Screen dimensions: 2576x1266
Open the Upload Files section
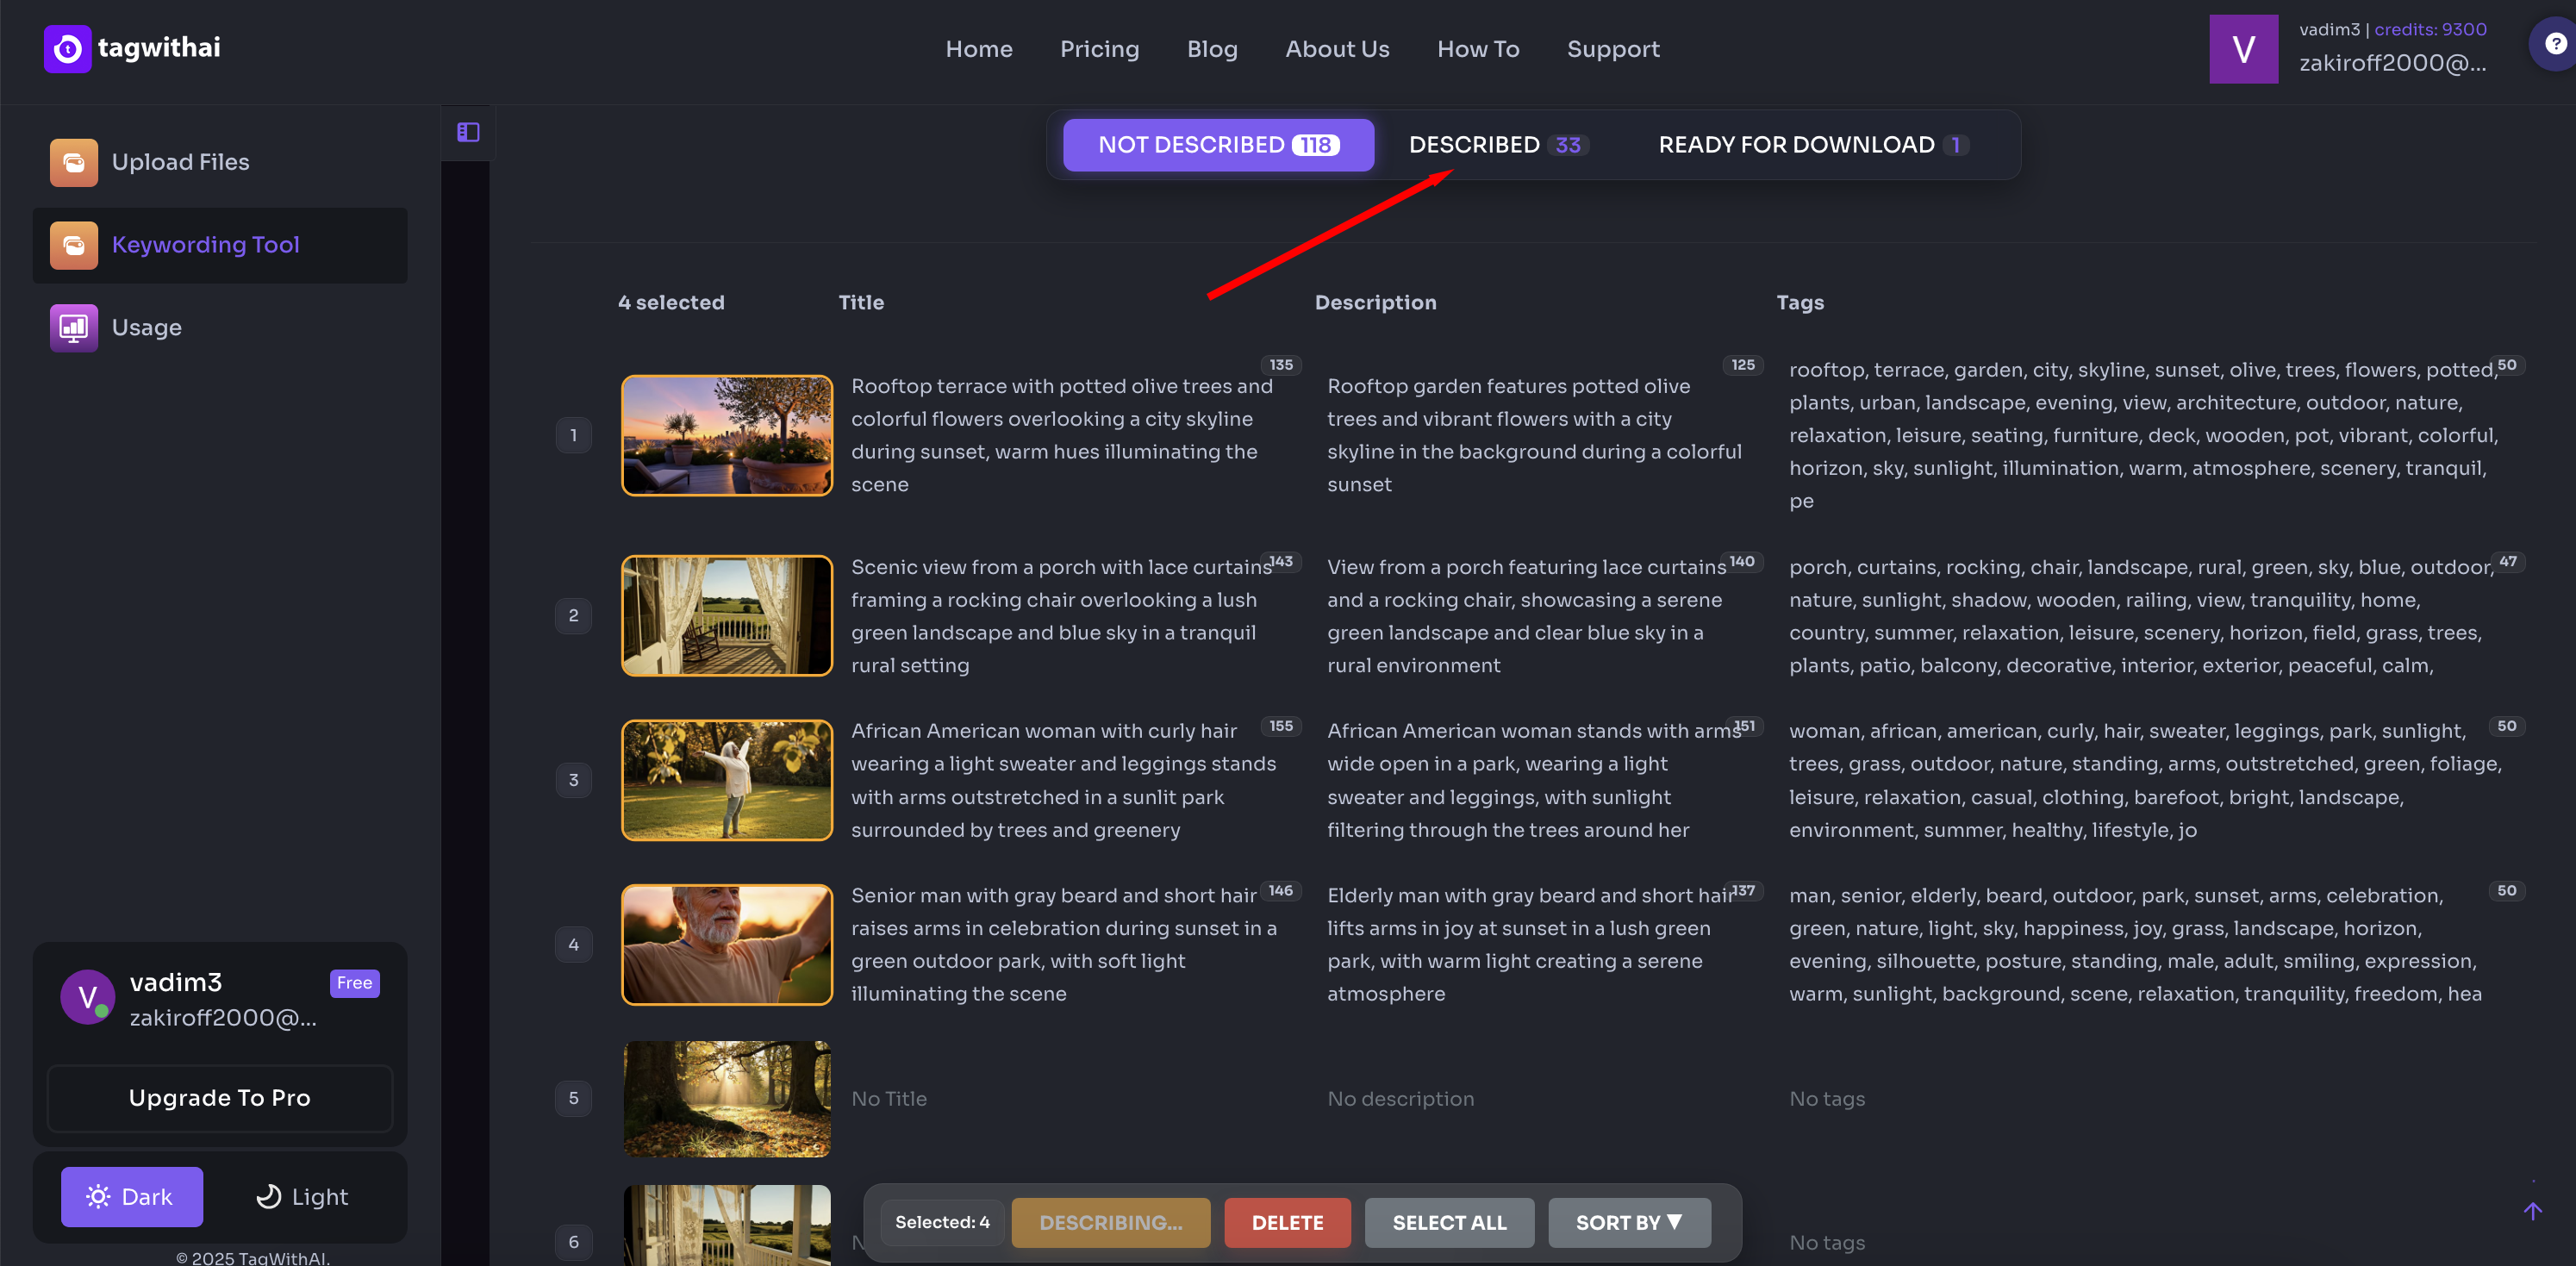pos(180,161)
